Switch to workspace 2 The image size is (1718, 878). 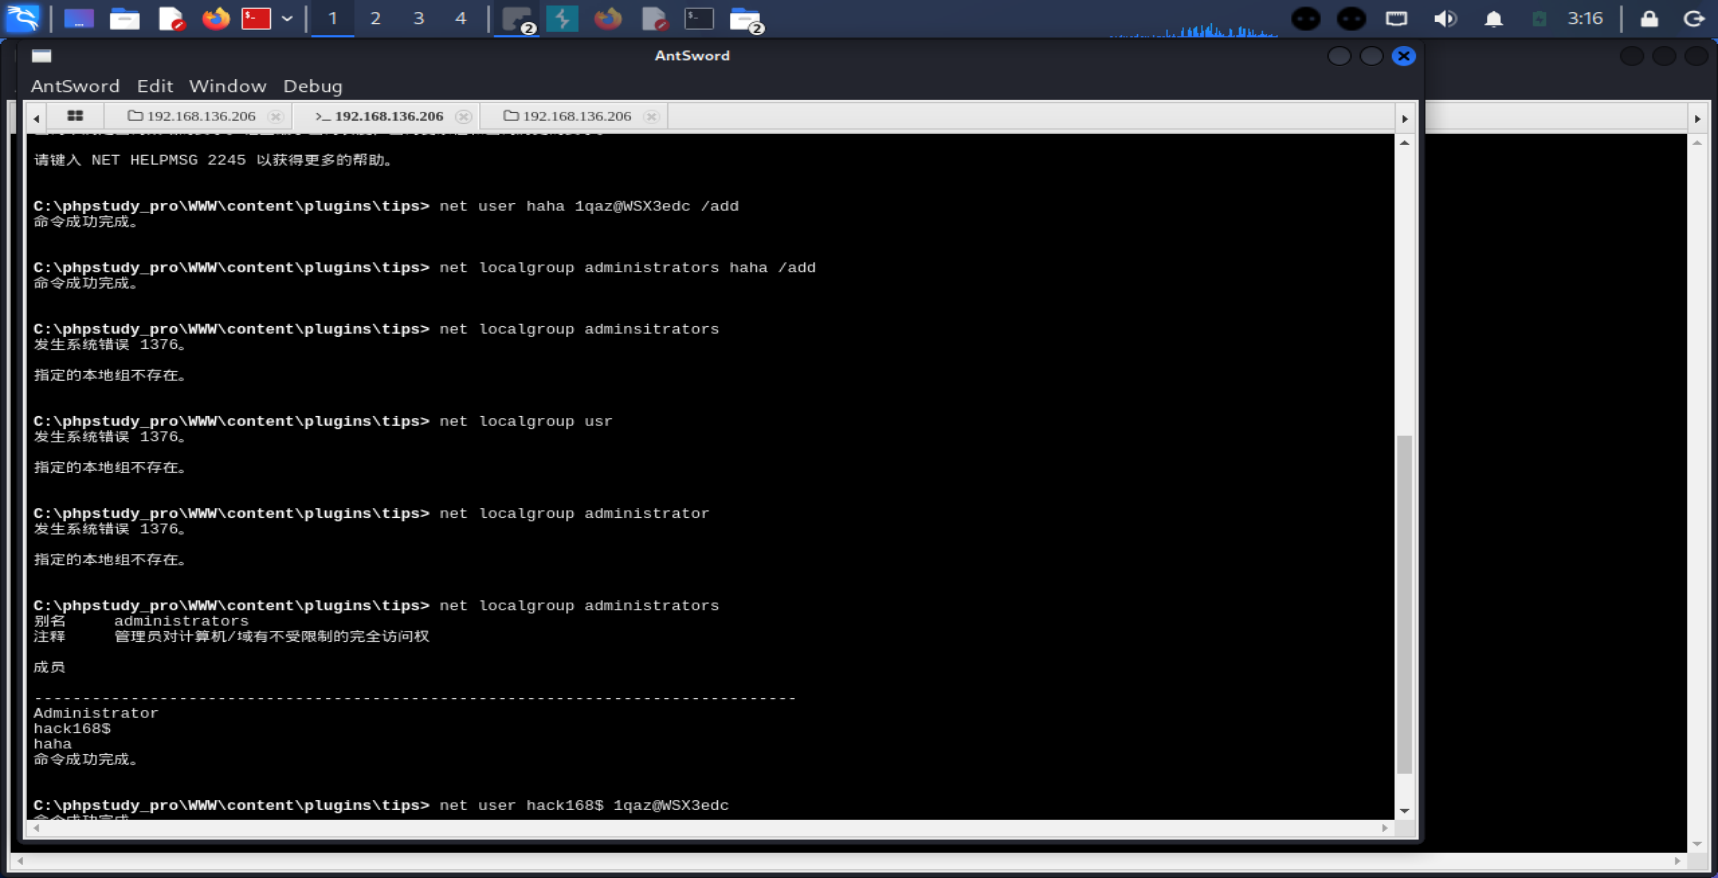point(375,18)
